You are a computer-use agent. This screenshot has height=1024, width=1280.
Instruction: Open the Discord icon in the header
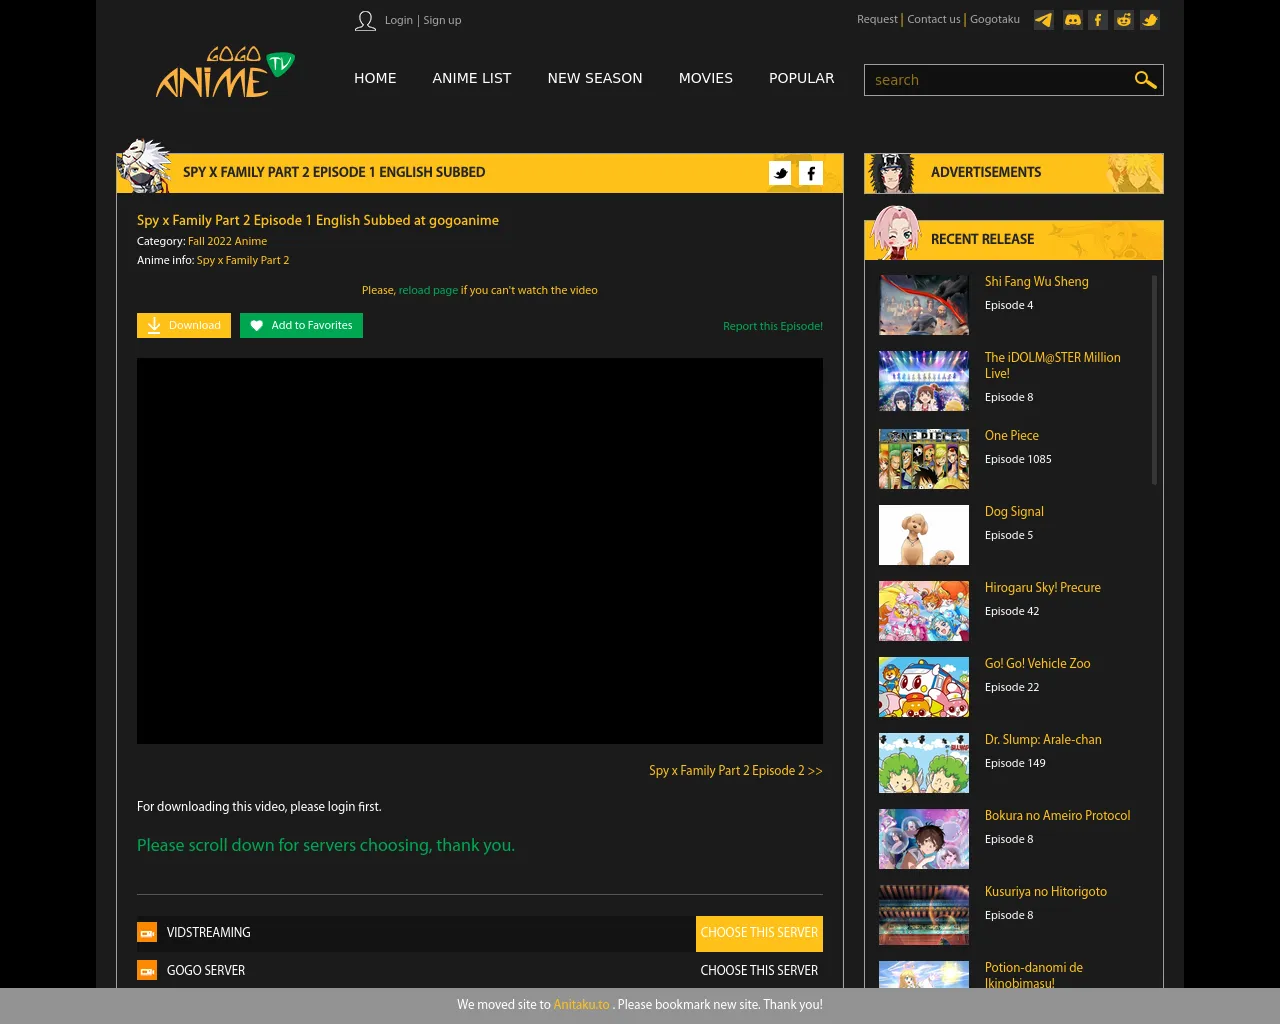[x=1073, y=20]
